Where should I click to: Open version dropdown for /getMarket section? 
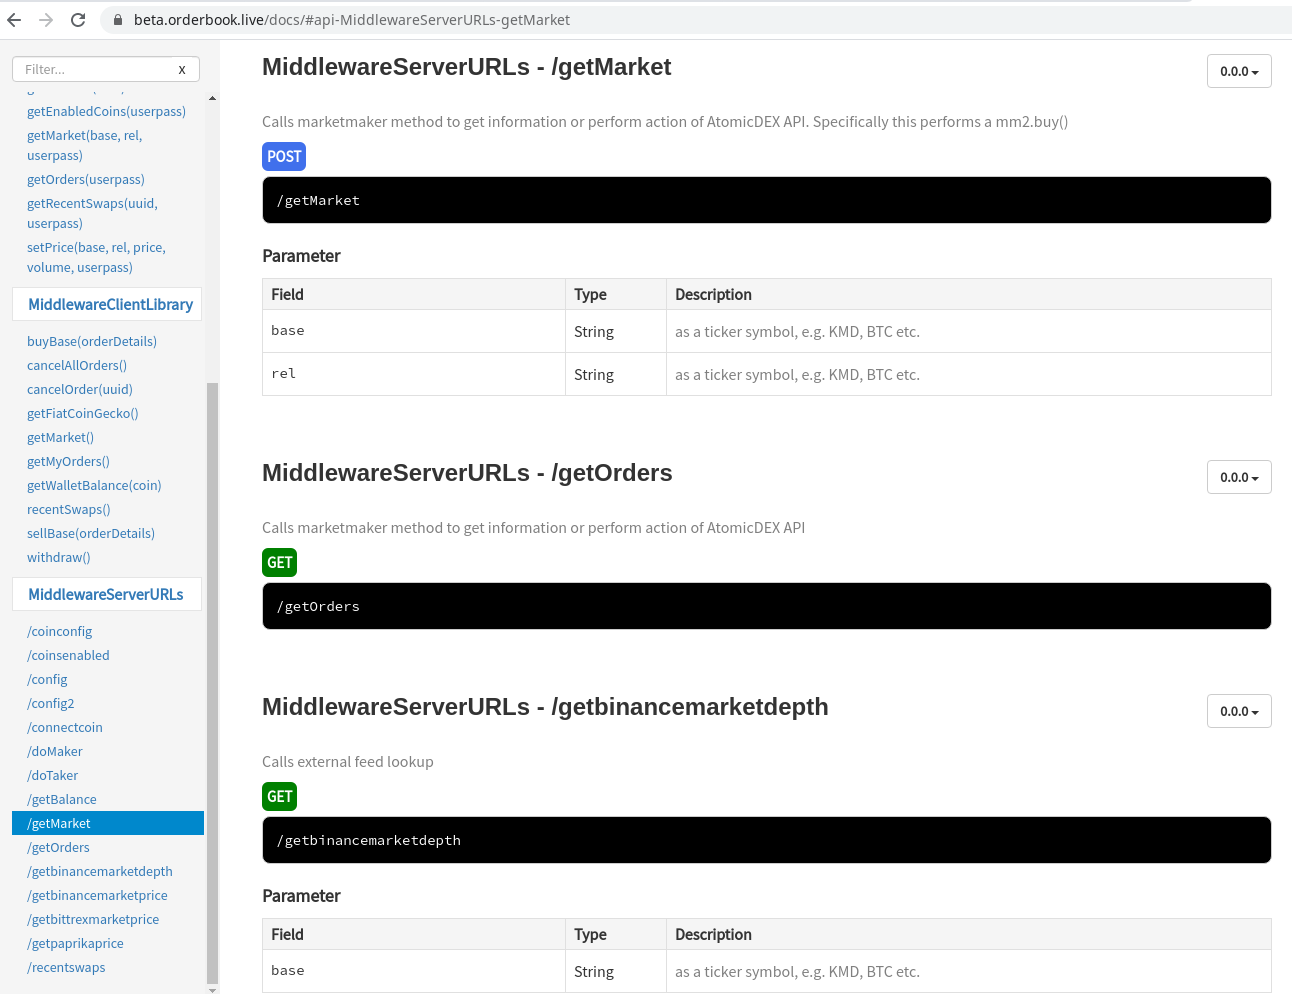[x=1238, y=71]
